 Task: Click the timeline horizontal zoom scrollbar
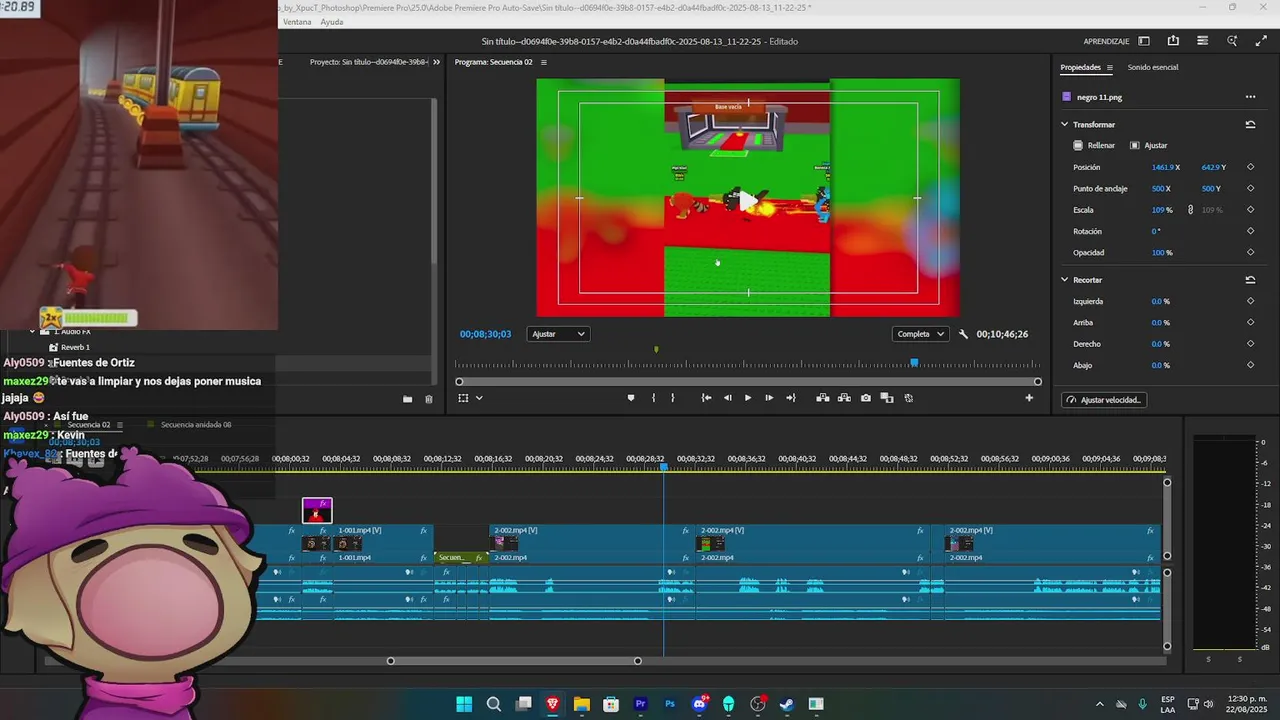514,661
